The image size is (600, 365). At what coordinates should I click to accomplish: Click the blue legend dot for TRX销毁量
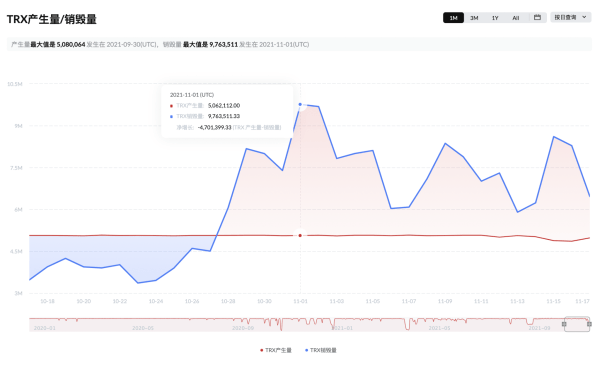coord(307,350)
